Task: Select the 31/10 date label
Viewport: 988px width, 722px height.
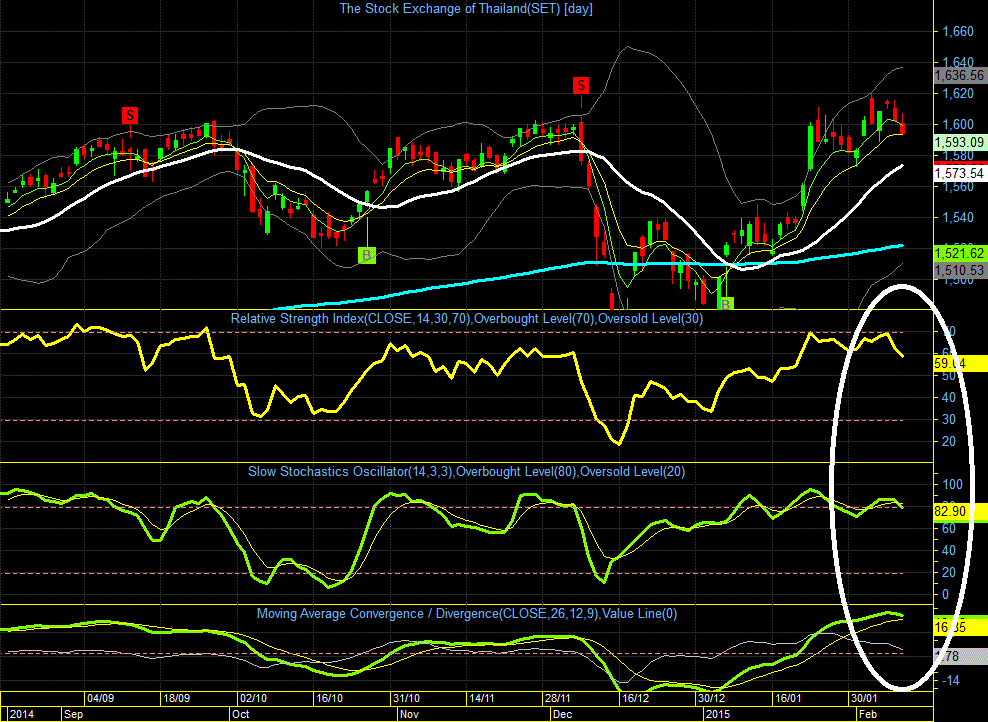Action: 406,698
